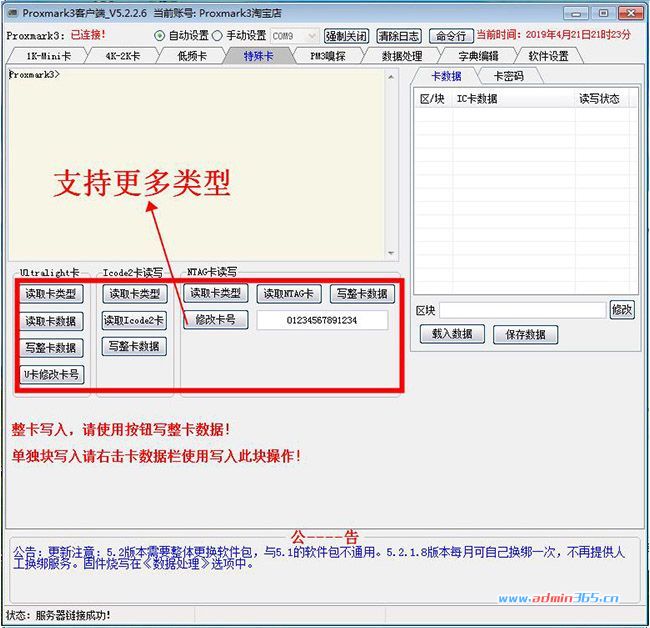Click the 当前时间 date text
Viewport: 650px width, 628px height.
554,35
